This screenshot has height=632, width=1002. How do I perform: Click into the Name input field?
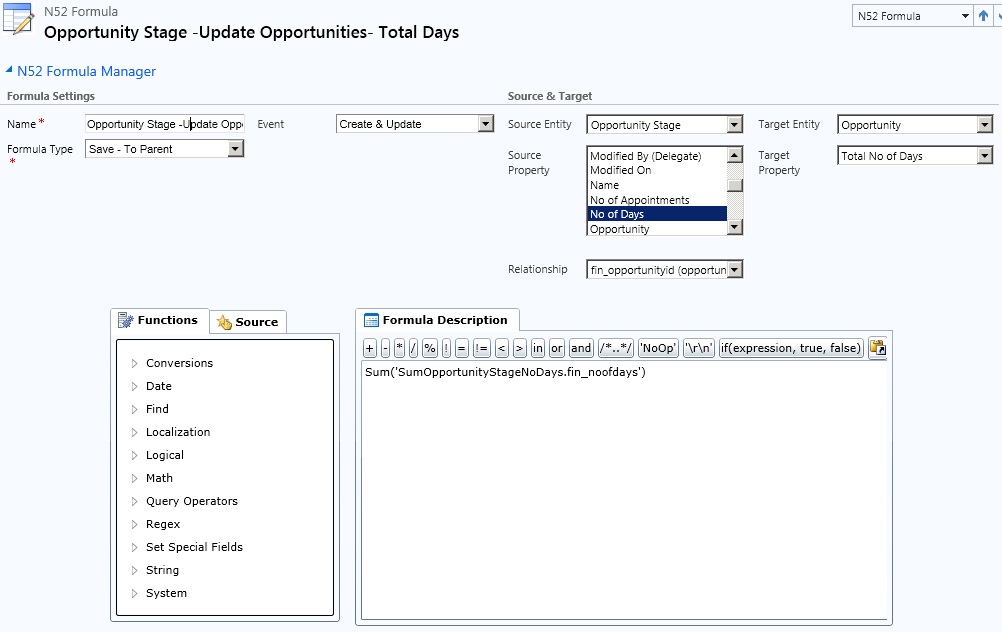click(x=165, y=124)
